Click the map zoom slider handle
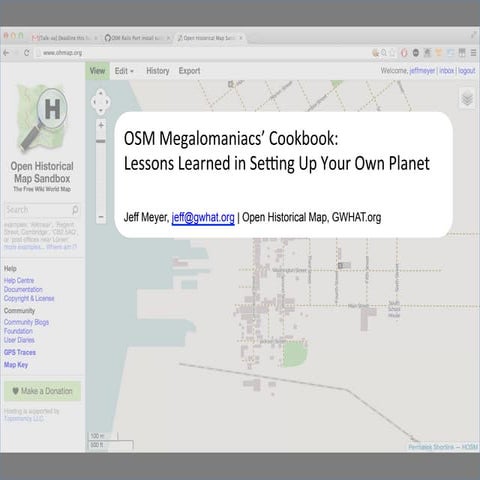The width and height of the screenshot is (480, 480). 101,141
